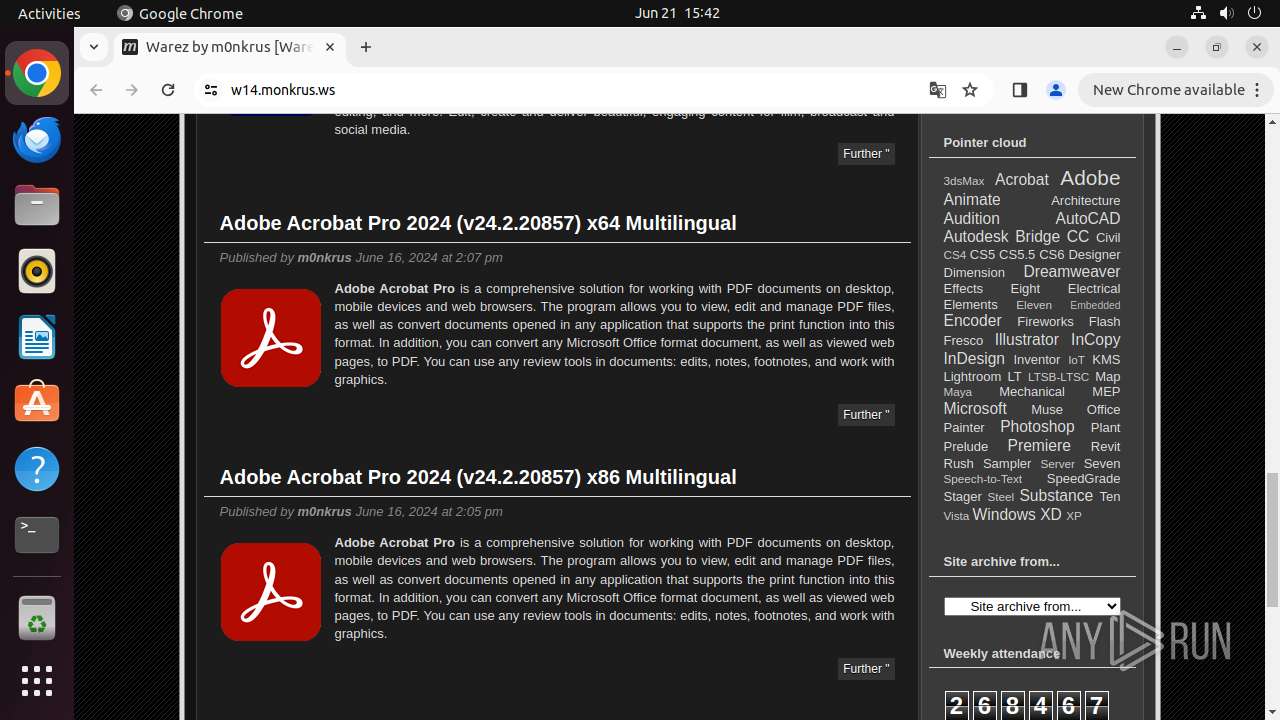Open the InDesign tag

click(974, 358)
